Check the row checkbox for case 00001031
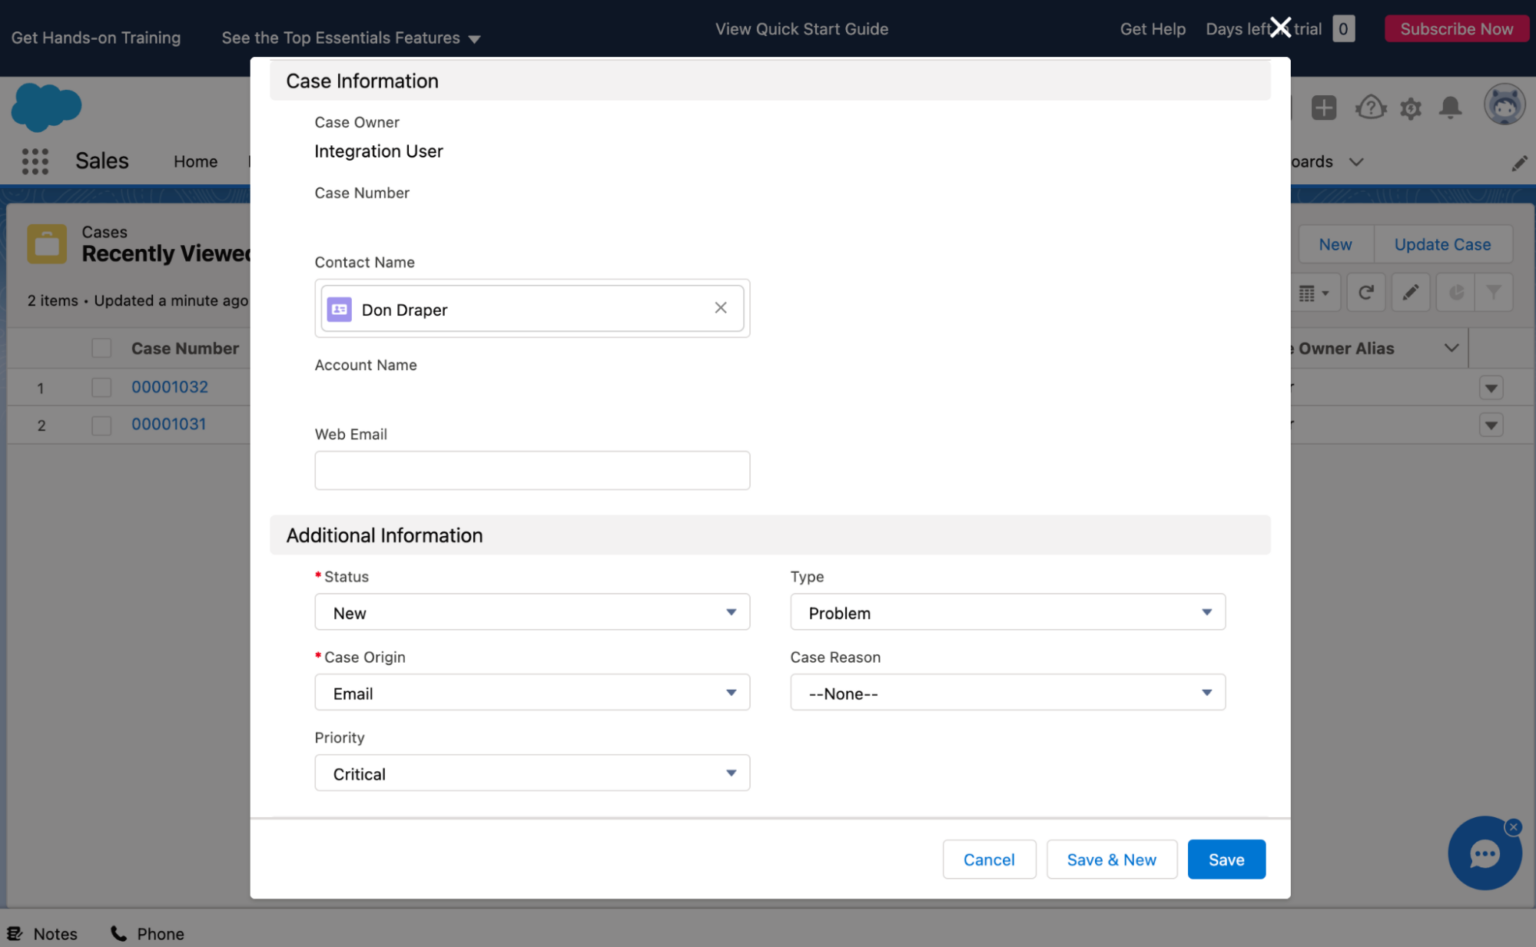This screenshot has width=1536, height=947. point(101,424)
